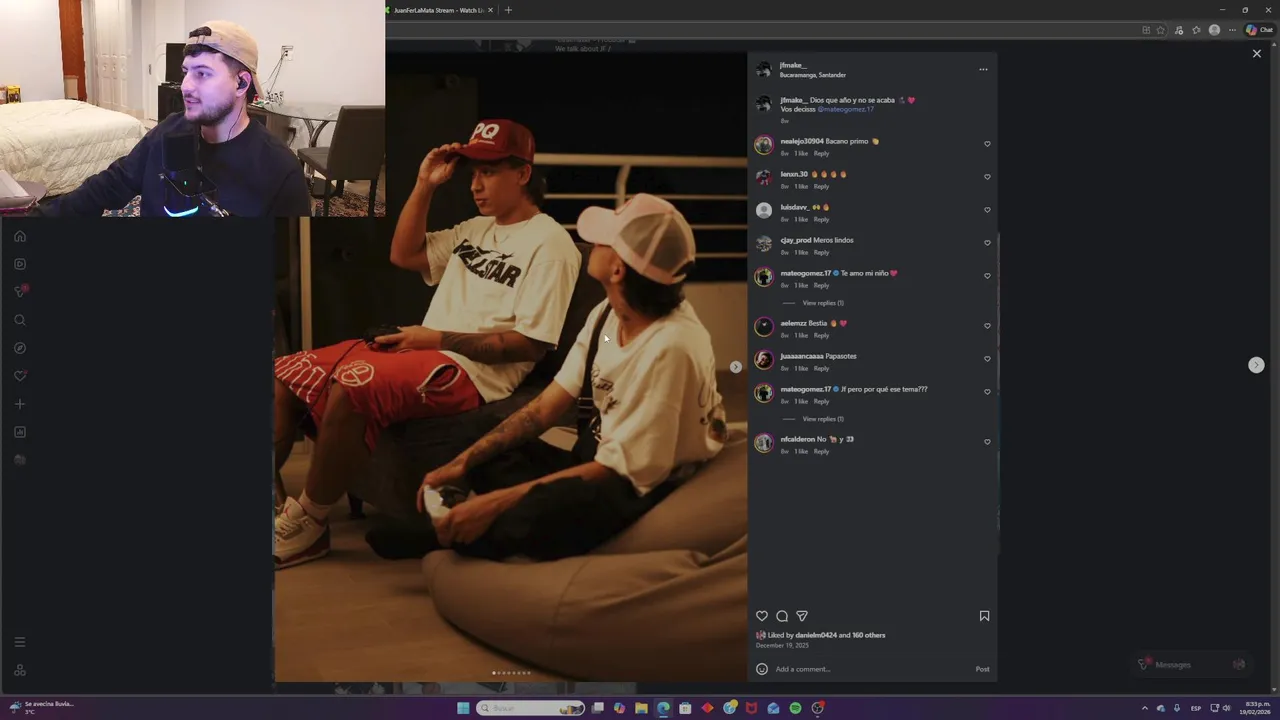1280x720 pixels.
Task: Open Reels from the Instagram sidebar
Action: click(20, 264)
